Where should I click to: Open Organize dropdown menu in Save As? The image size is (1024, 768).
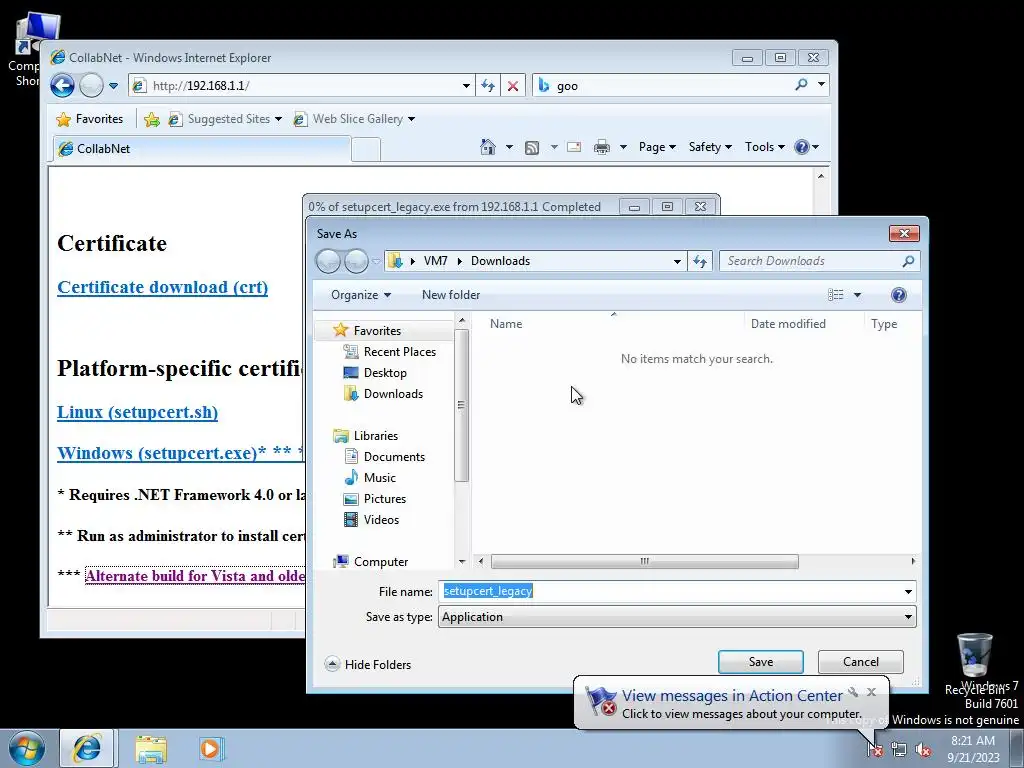click(360, 295)
